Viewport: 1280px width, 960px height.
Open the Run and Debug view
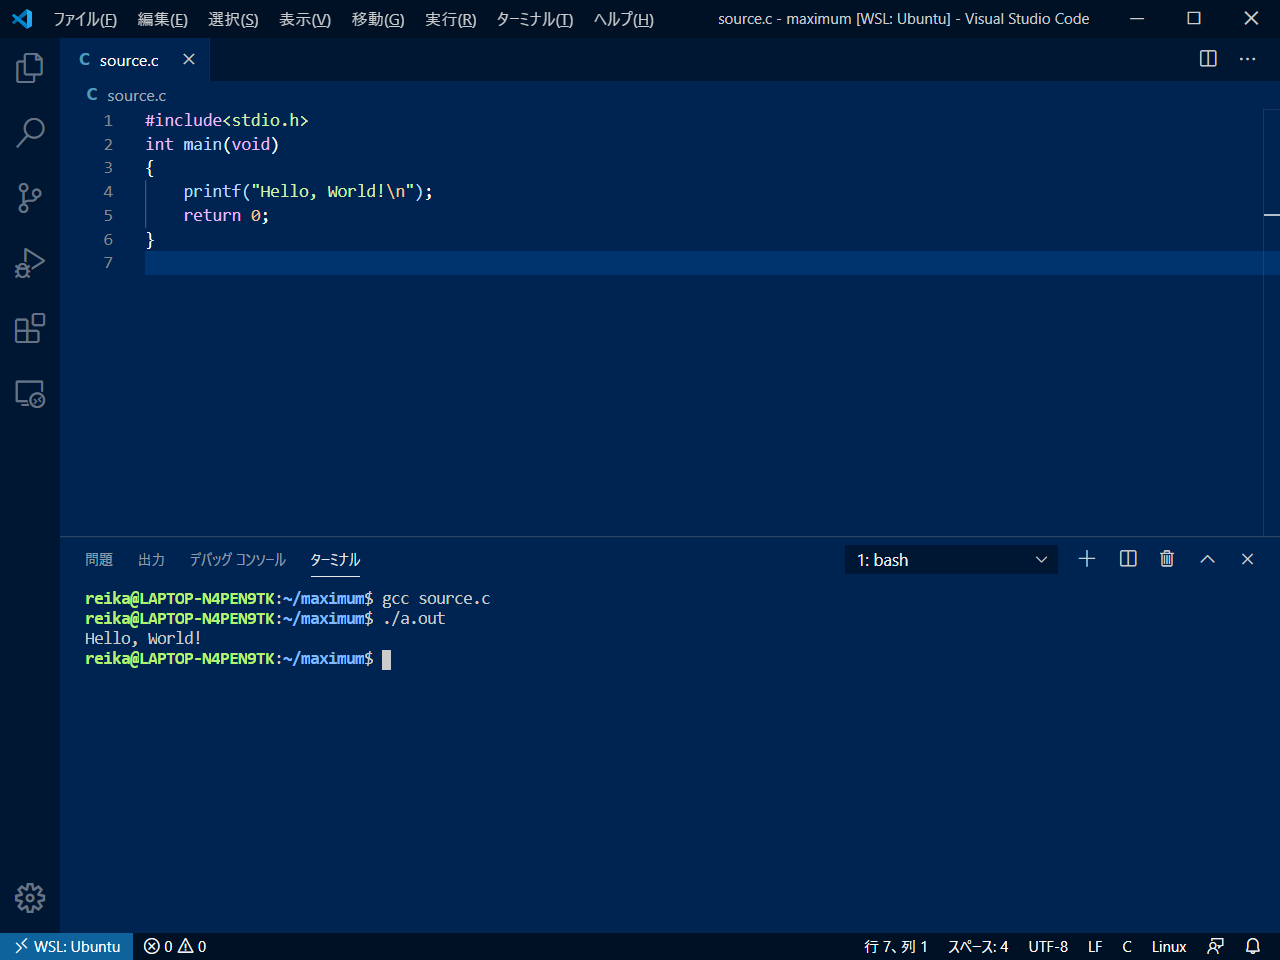tap(30, 263)
